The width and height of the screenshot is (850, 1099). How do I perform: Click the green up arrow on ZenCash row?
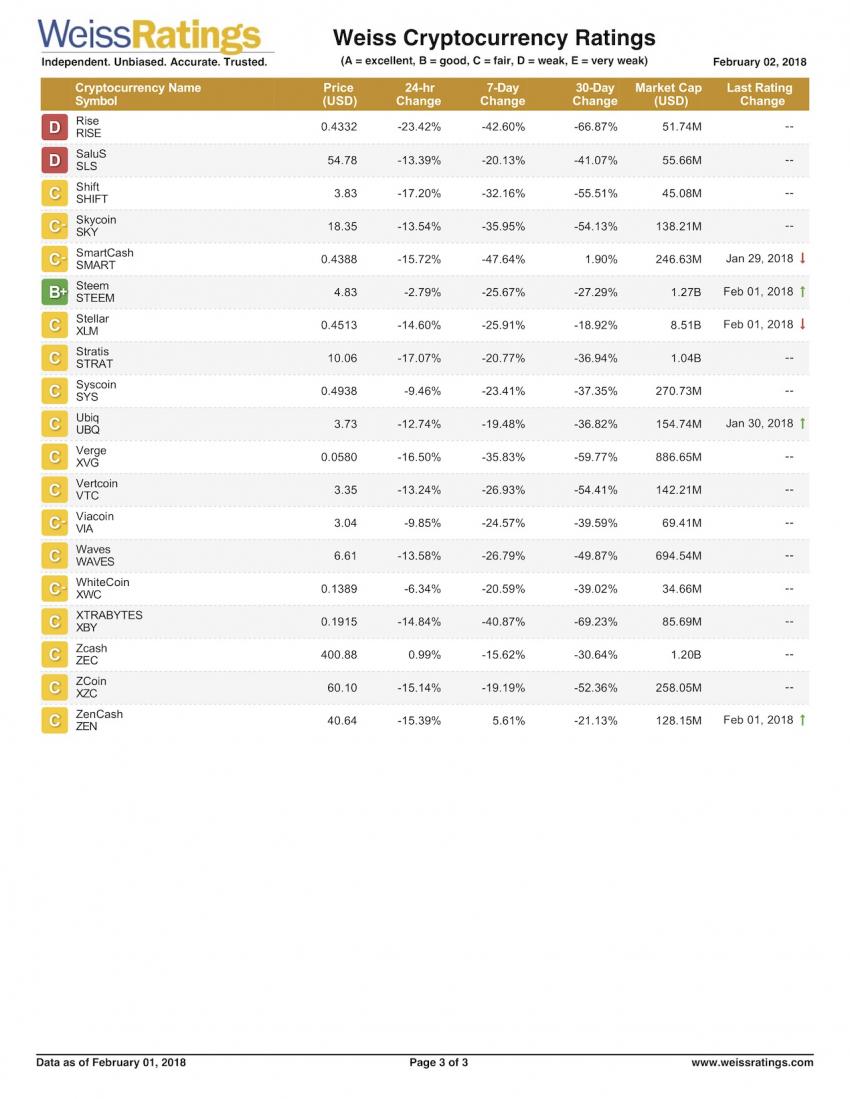802,720
